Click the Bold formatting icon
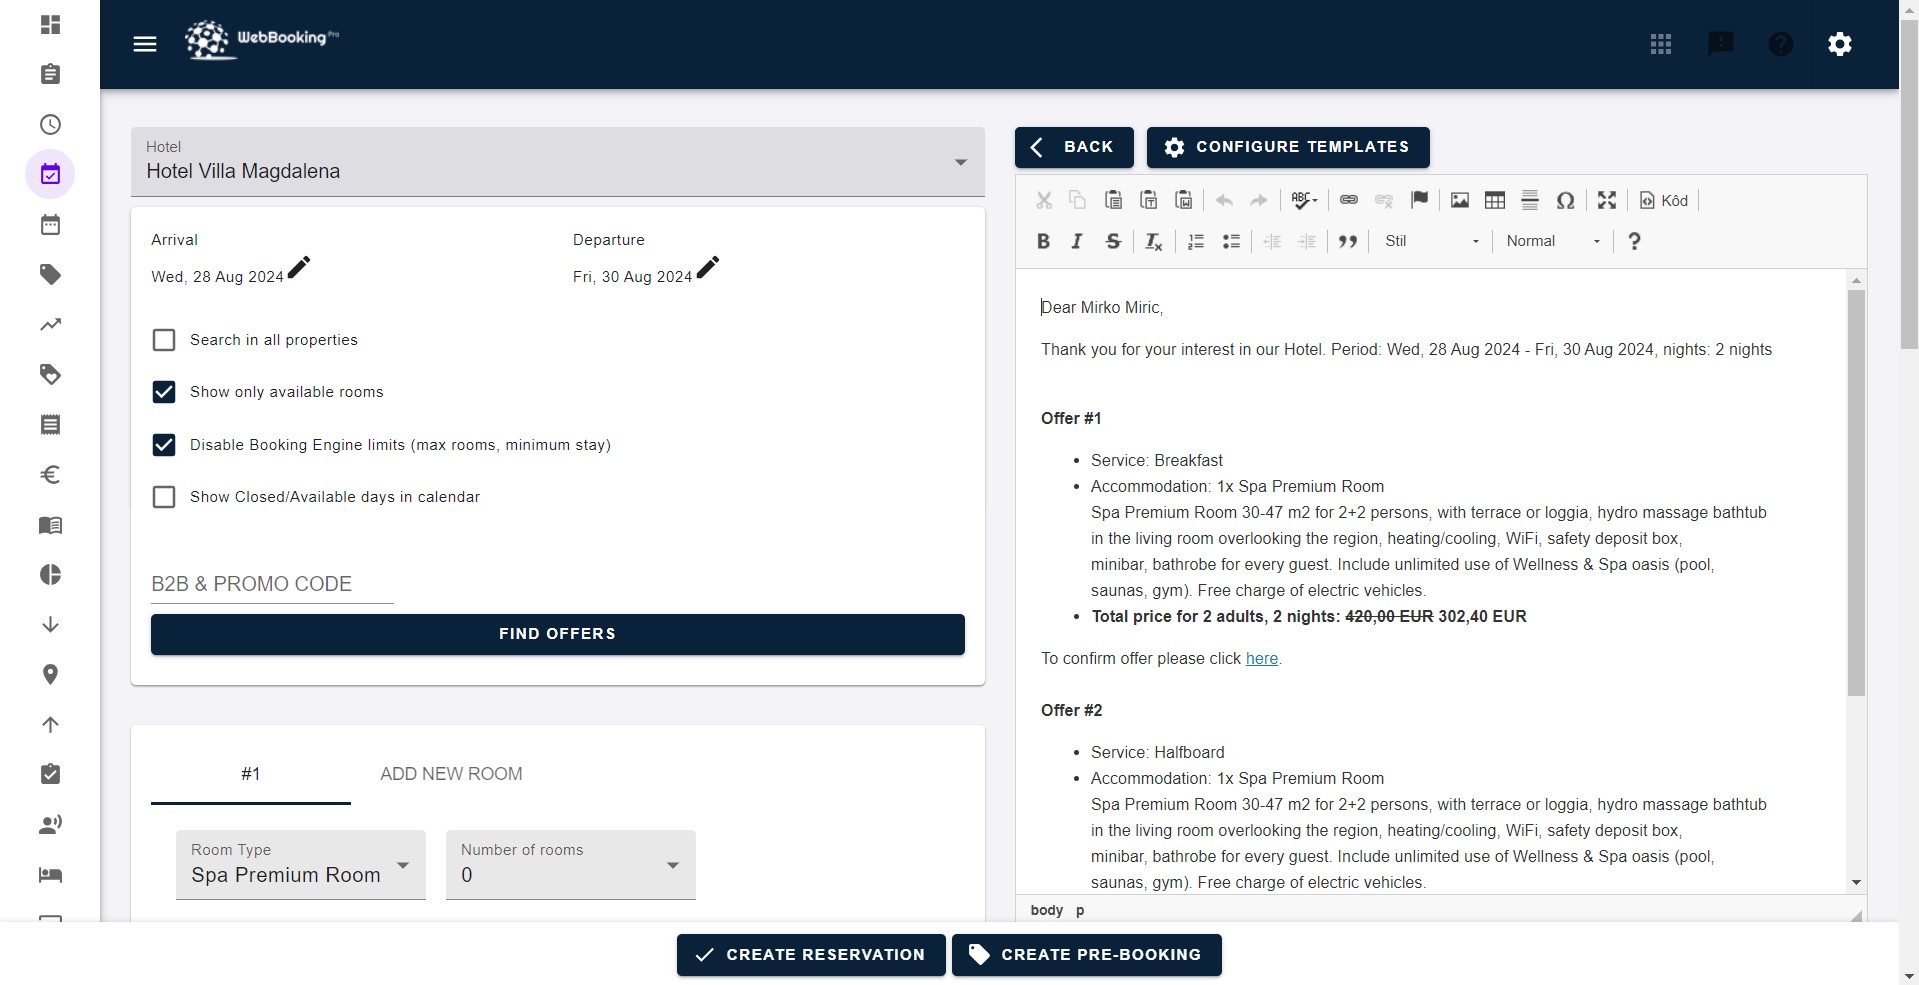The height and width of the screenshot is (985, 1919). pyautogui.click(x=1043, y=241)
